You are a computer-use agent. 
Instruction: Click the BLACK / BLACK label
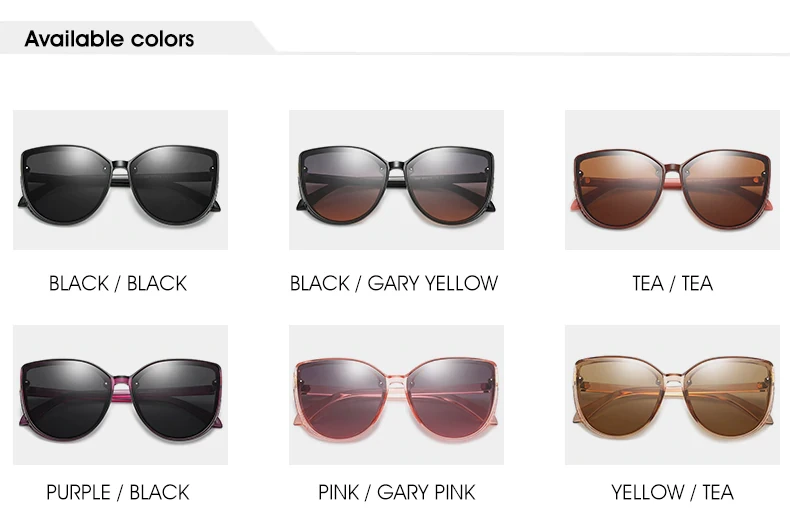(x=118, y=284)
